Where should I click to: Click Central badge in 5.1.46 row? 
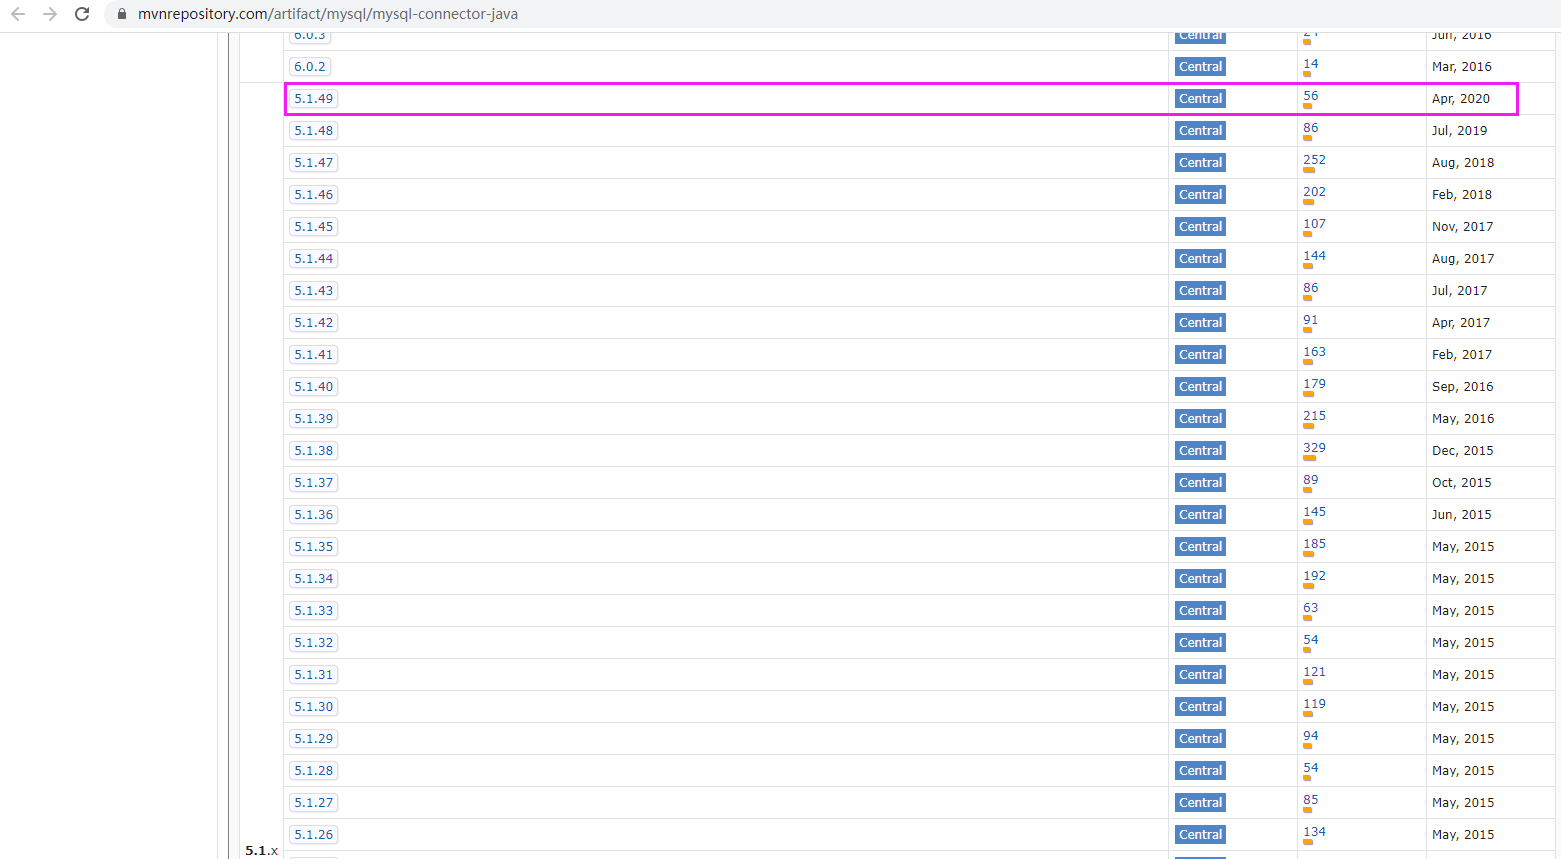point(1200,195)
